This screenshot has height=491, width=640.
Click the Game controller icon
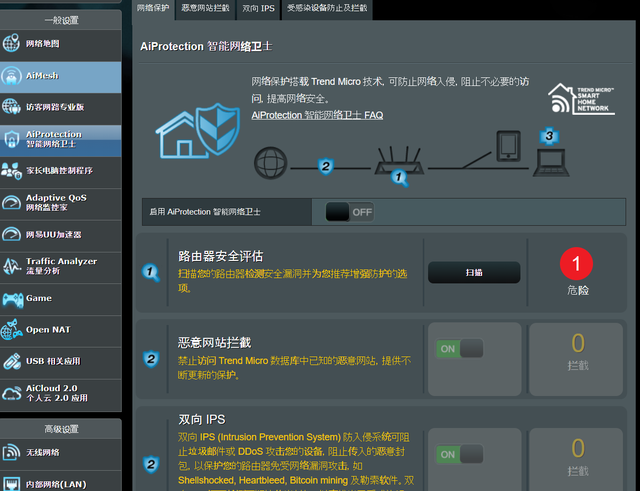coord(13,299)
